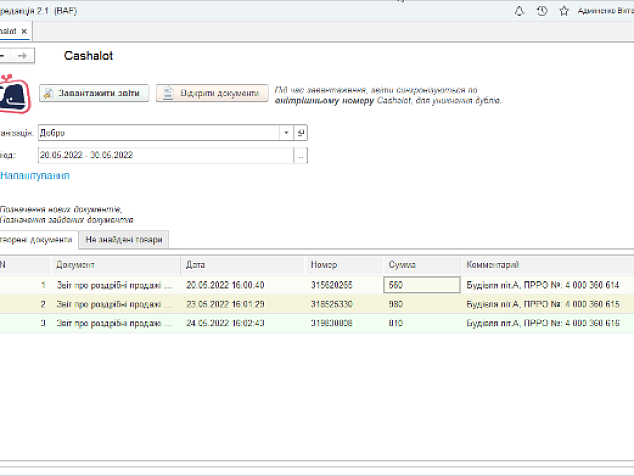Click the Cashalot whale logo
This screenshot has width=634, height=476.
pyautogui.click(x=14, y=93)
